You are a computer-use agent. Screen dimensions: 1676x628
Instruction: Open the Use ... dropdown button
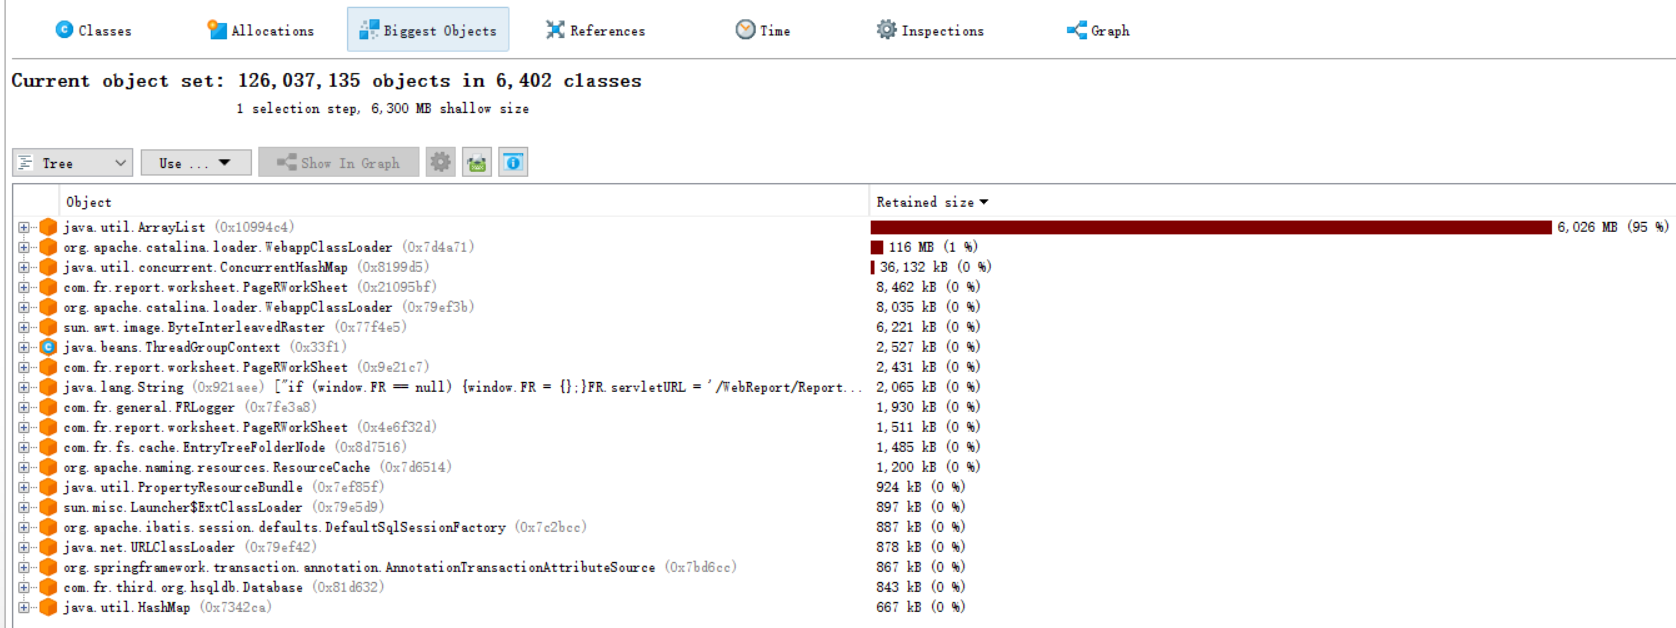[196, 163]
